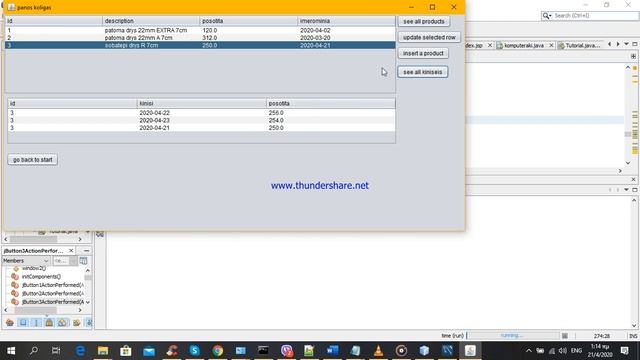Click 'go back to start' button
The image size is (640, 360).
[33, 160]
